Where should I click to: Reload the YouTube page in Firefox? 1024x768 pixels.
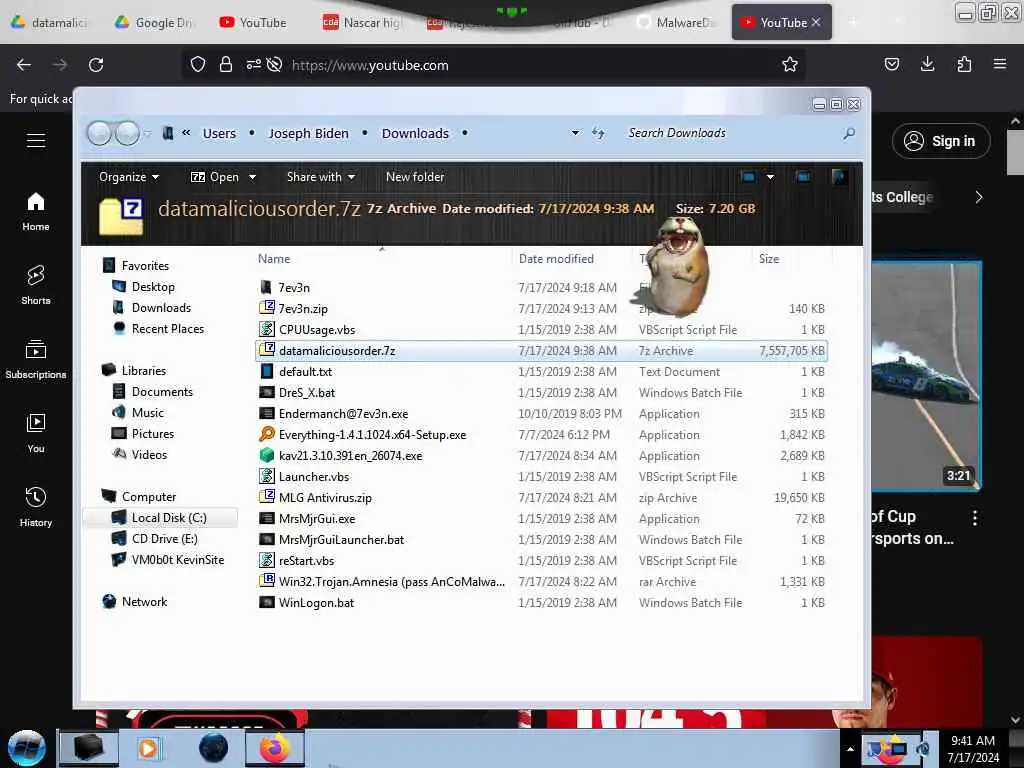(x=96, y=65)
